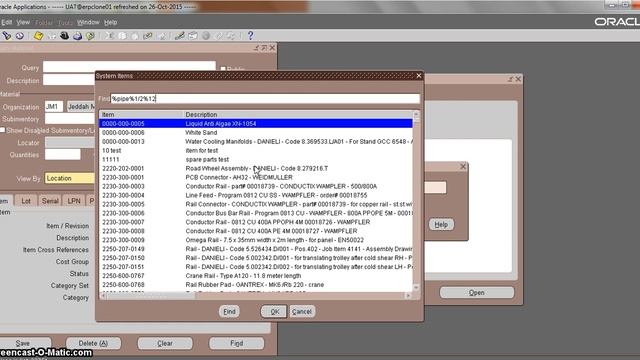The image size is (640, 360).
Task: Click the list horizontal scroll-left arrow
Action: 103,296
